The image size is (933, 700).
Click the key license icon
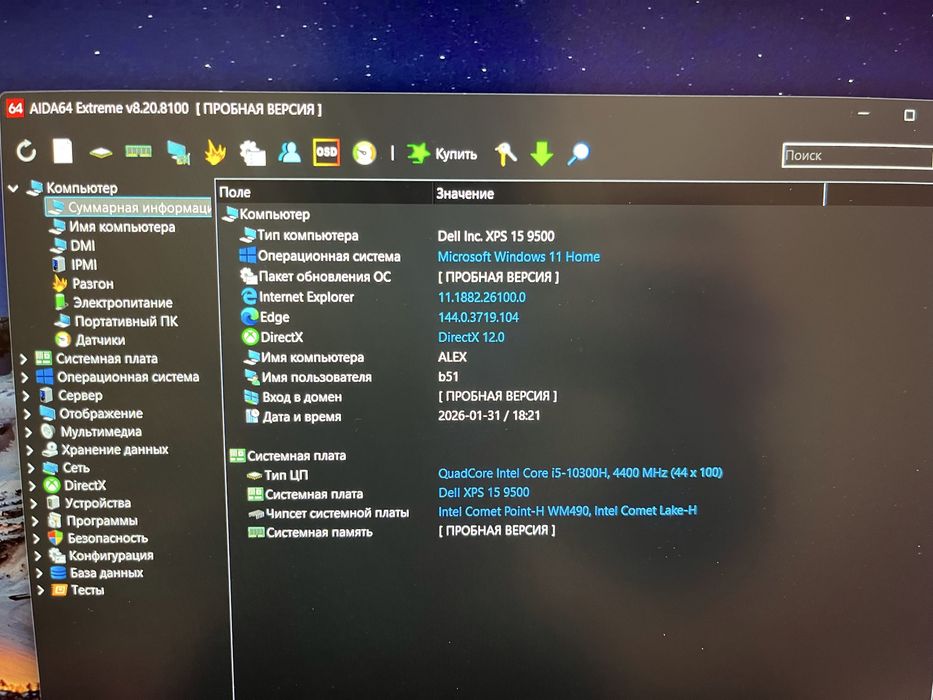(505, 154)
